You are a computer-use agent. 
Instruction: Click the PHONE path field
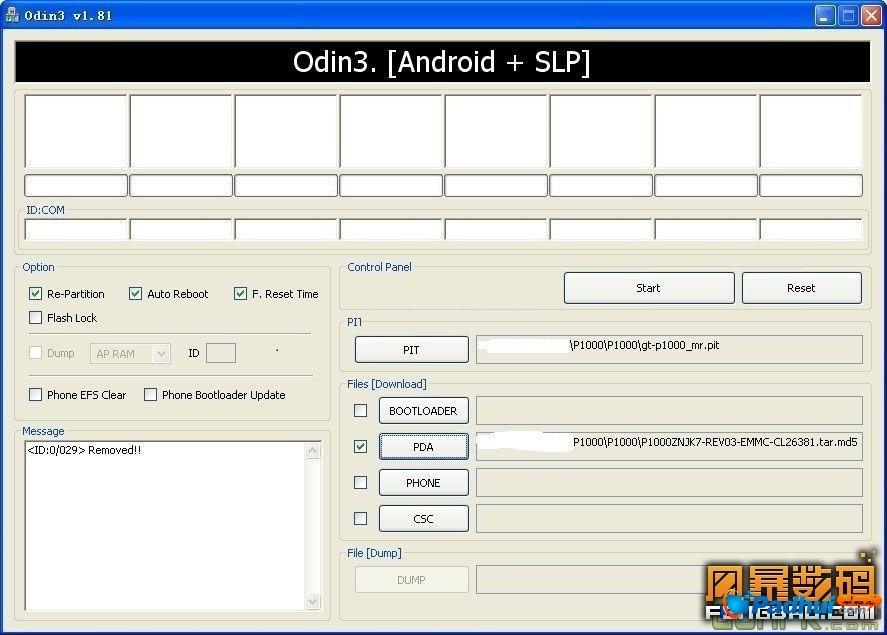[669, 482]
